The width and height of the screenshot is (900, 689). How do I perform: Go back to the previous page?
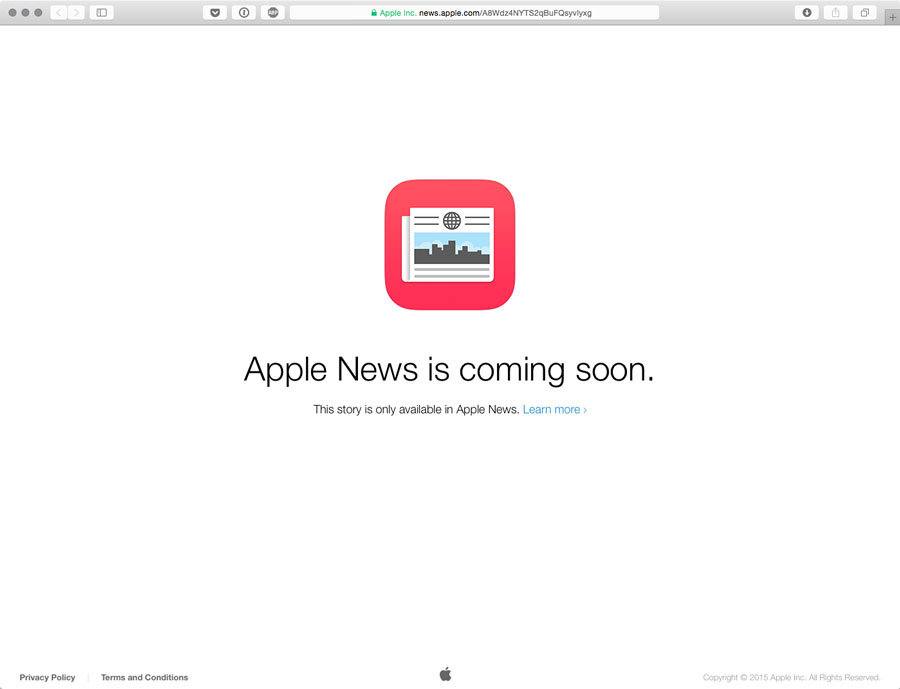[x=59, y=13]
